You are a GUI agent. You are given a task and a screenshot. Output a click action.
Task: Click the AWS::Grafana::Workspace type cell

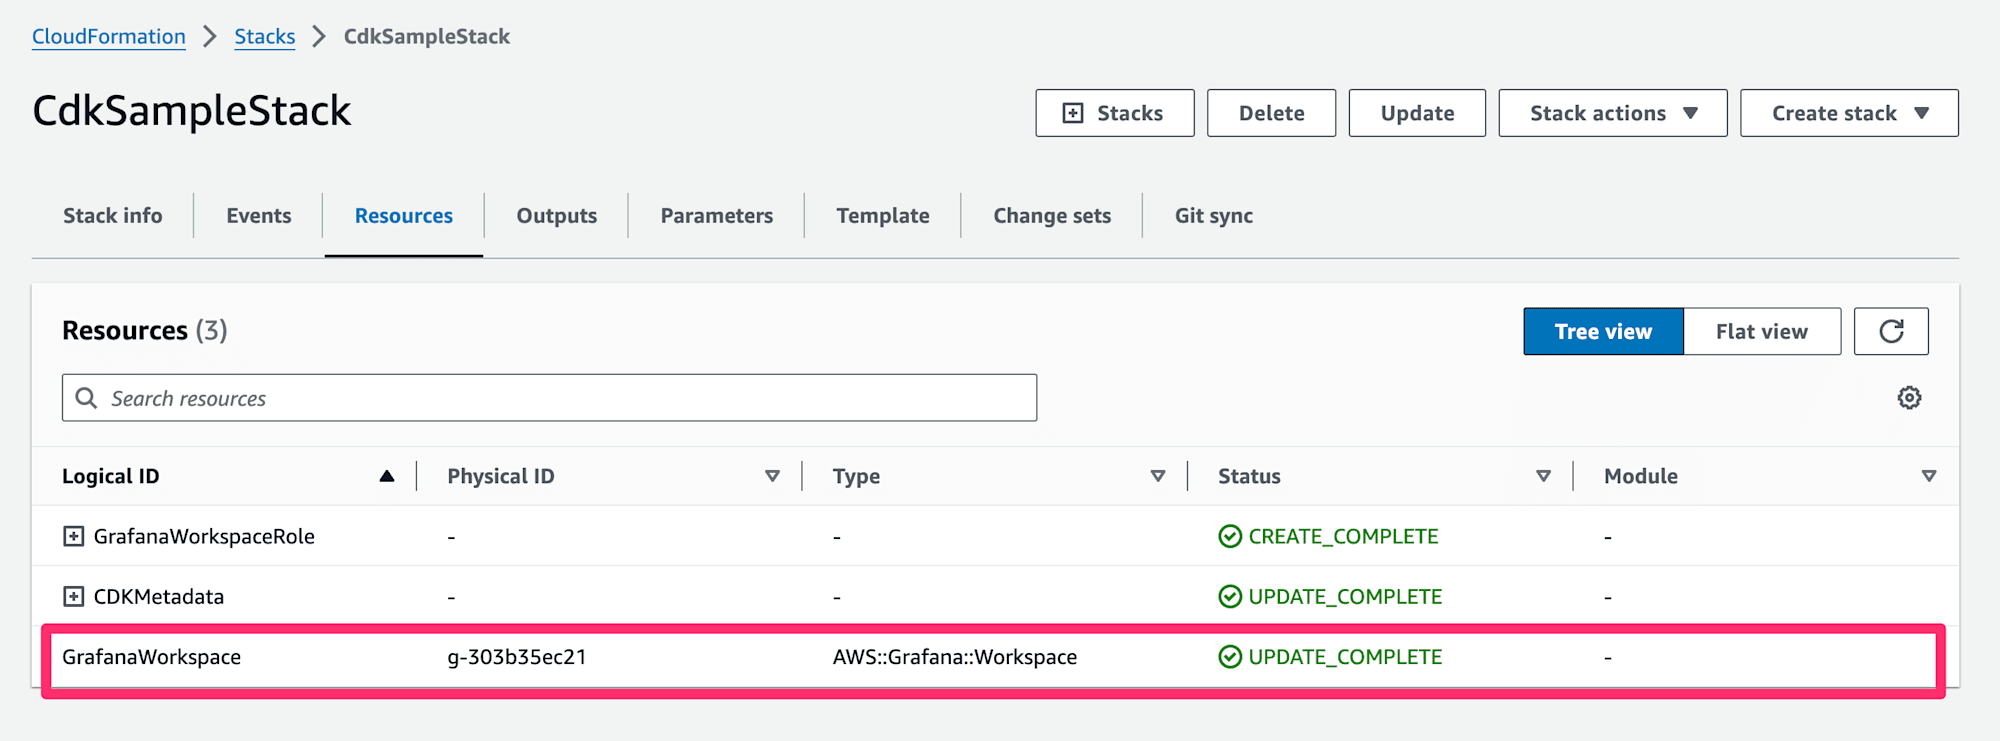(x=955, y=657)
